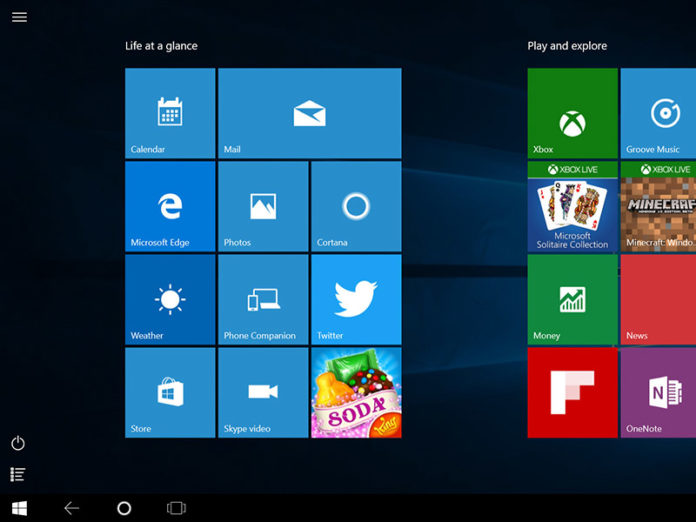Click the Cortana circle on taskbar
The width and height of the screenshot is (696, 522).
pyautogui.click(x=124, y=508)
